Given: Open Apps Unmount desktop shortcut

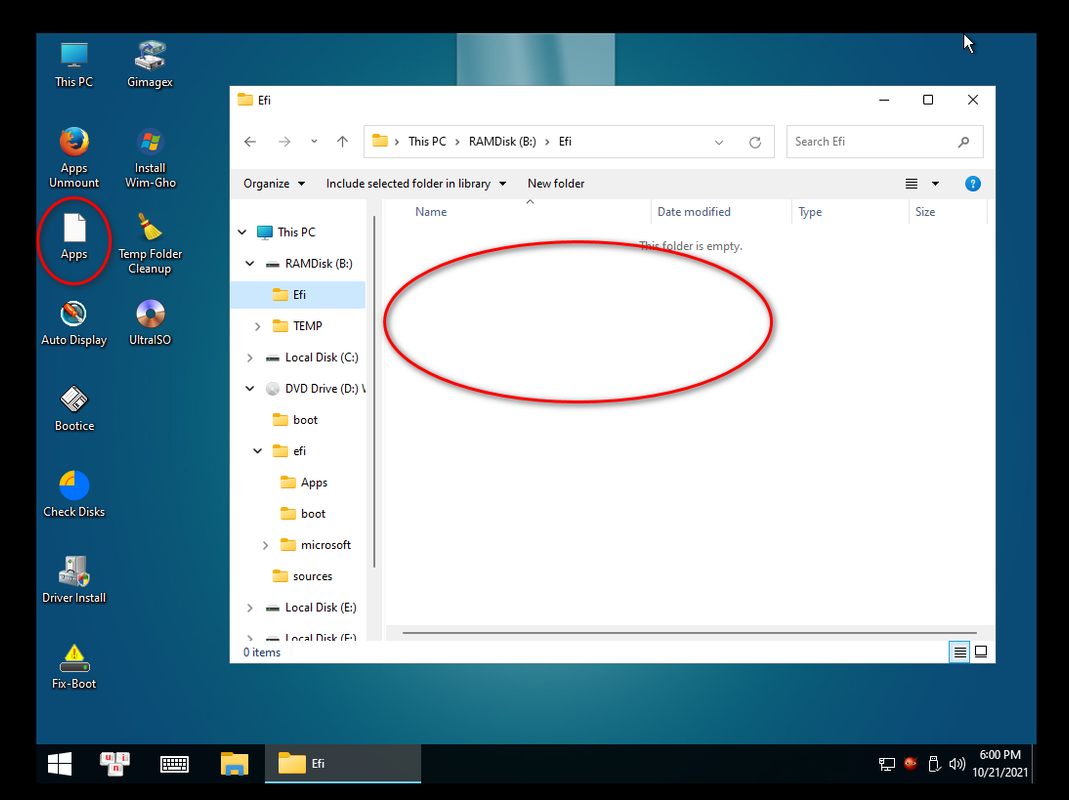Looking at the screenshot, I should 74,158.
